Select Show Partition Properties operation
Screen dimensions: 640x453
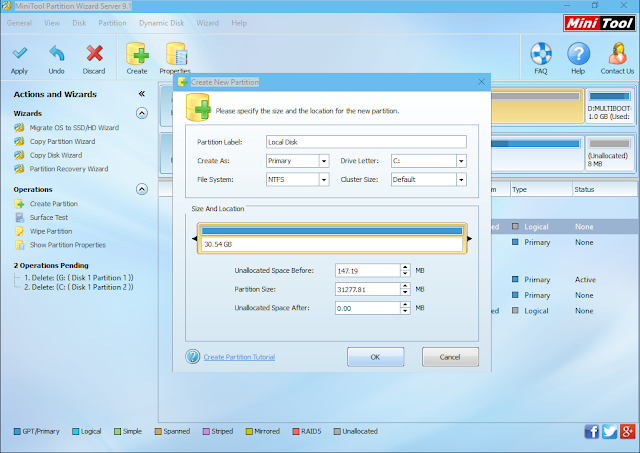point(67,245)
